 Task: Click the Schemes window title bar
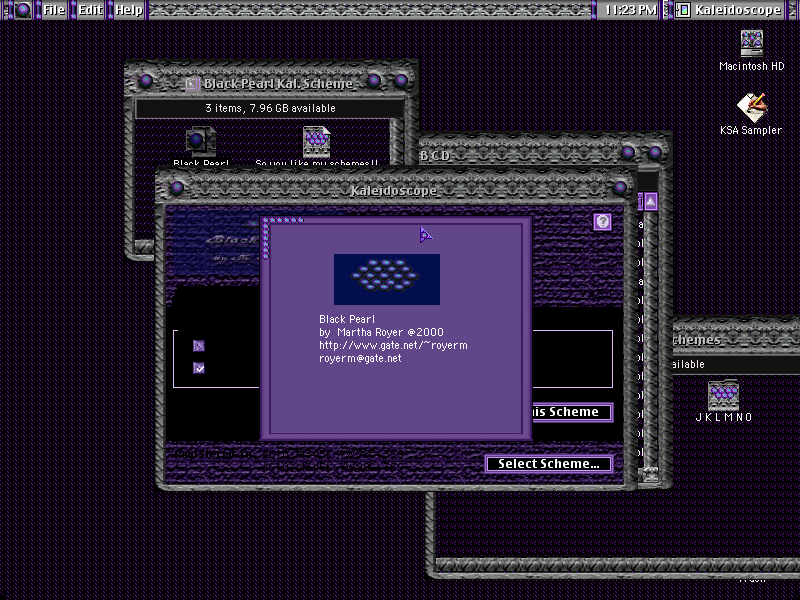tap(736, 337)
